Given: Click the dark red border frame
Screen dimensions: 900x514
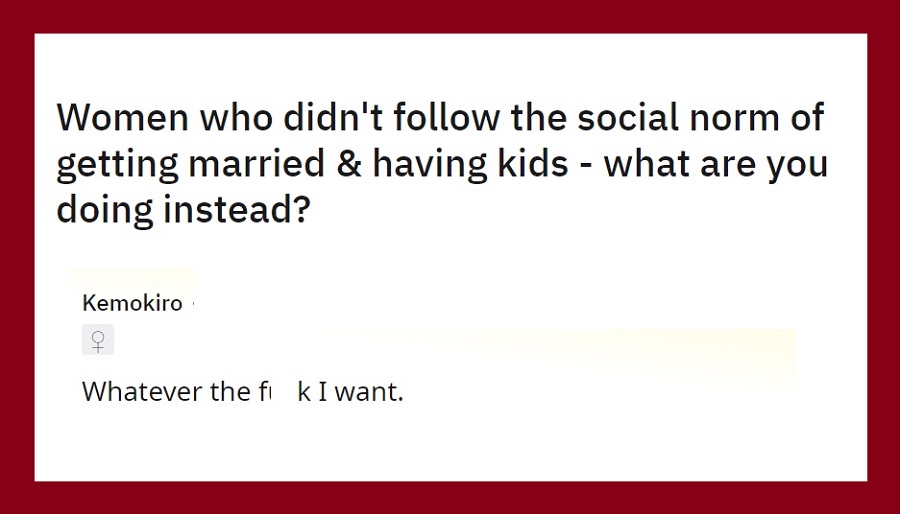Looking at the screenshot, I should point(450,16).
